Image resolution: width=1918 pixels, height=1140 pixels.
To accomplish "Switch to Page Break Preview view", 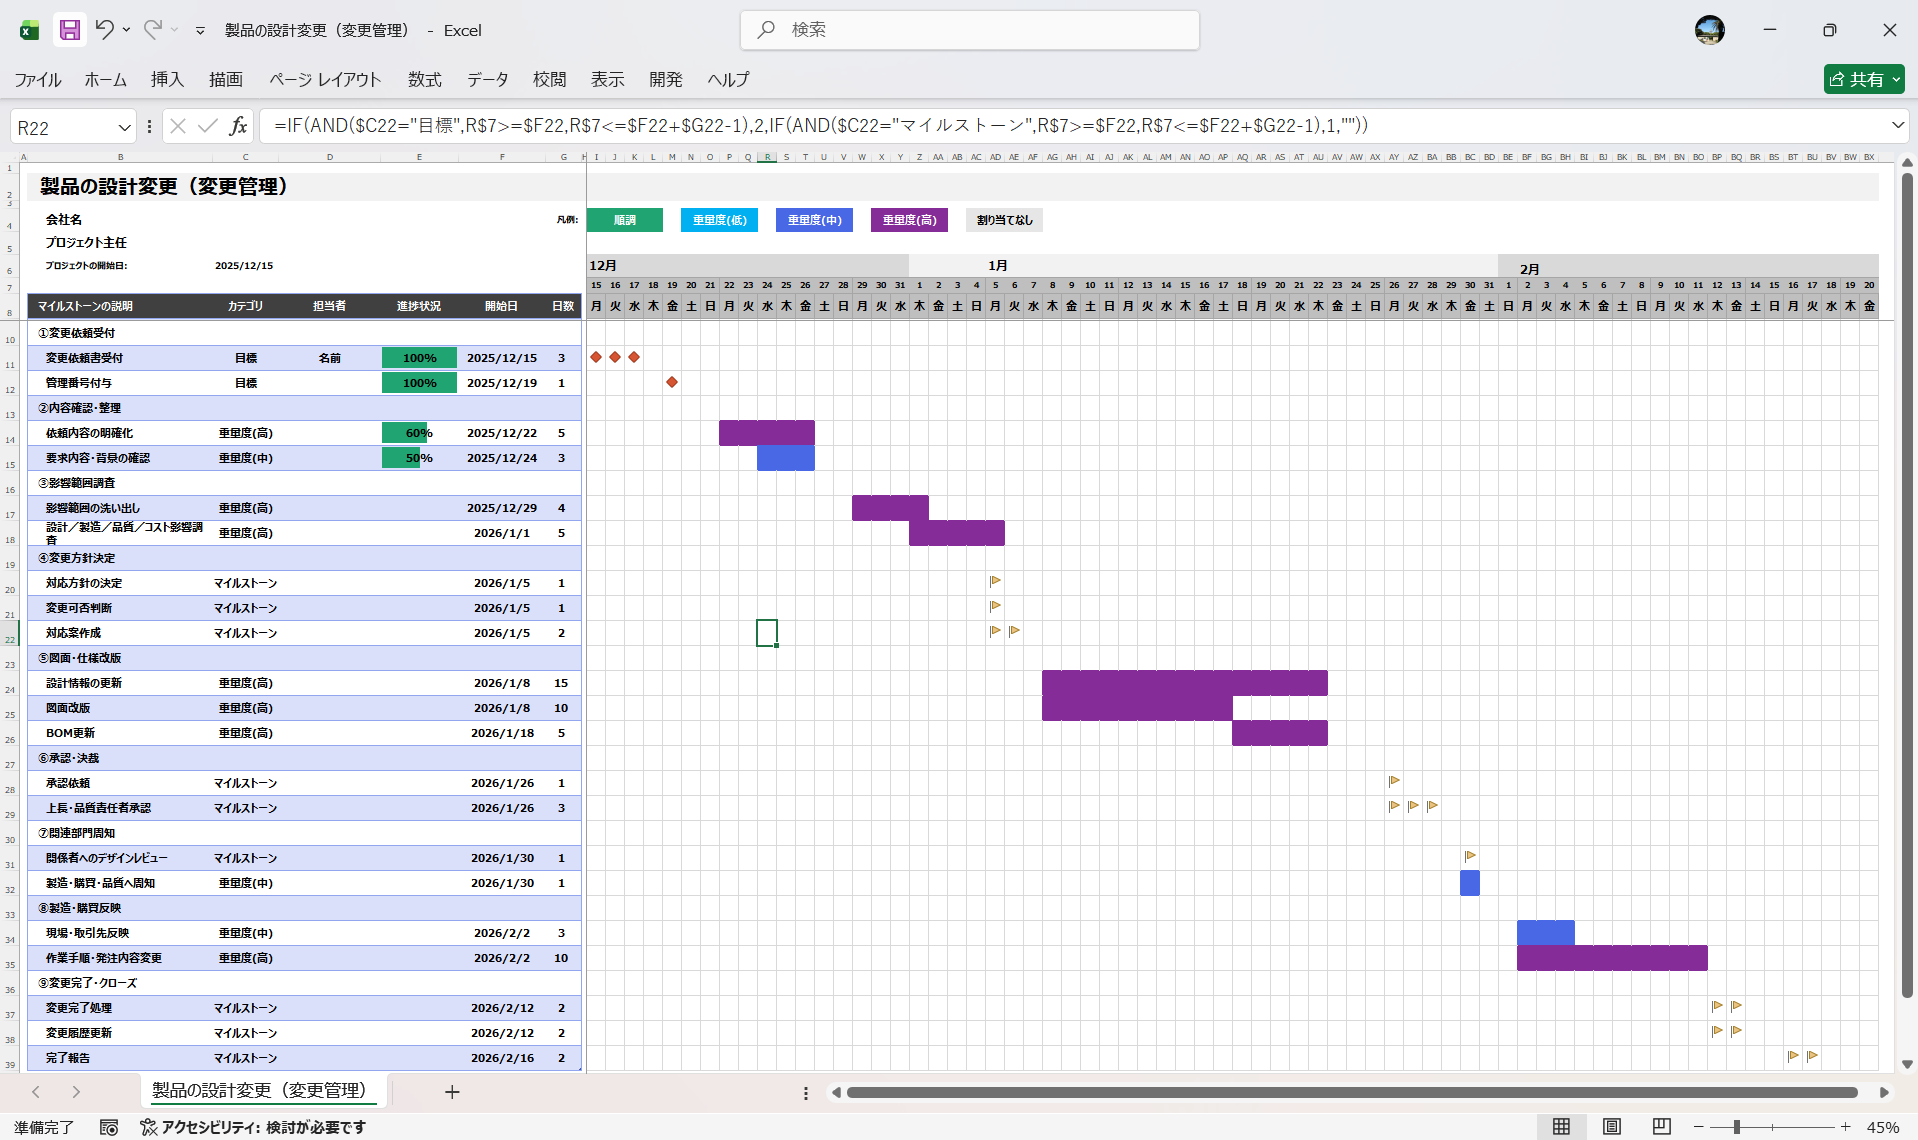I will [x=1661, y=1127].
